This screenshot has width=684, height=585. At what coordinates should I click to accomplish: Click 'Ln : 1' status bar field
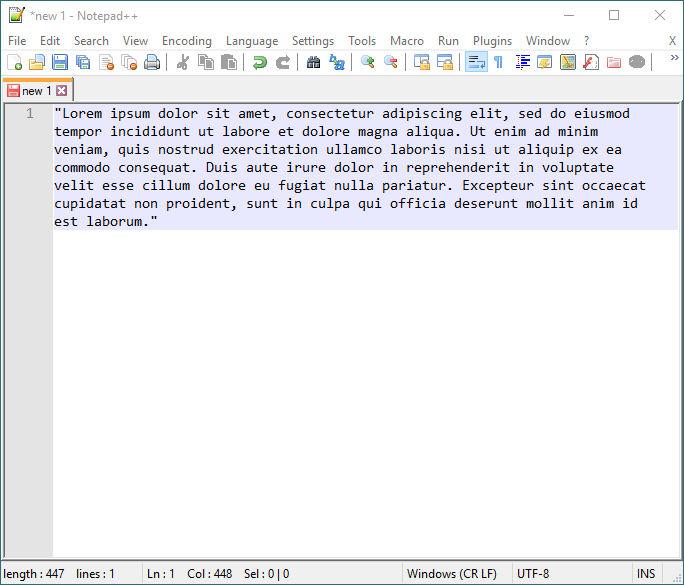161,574
